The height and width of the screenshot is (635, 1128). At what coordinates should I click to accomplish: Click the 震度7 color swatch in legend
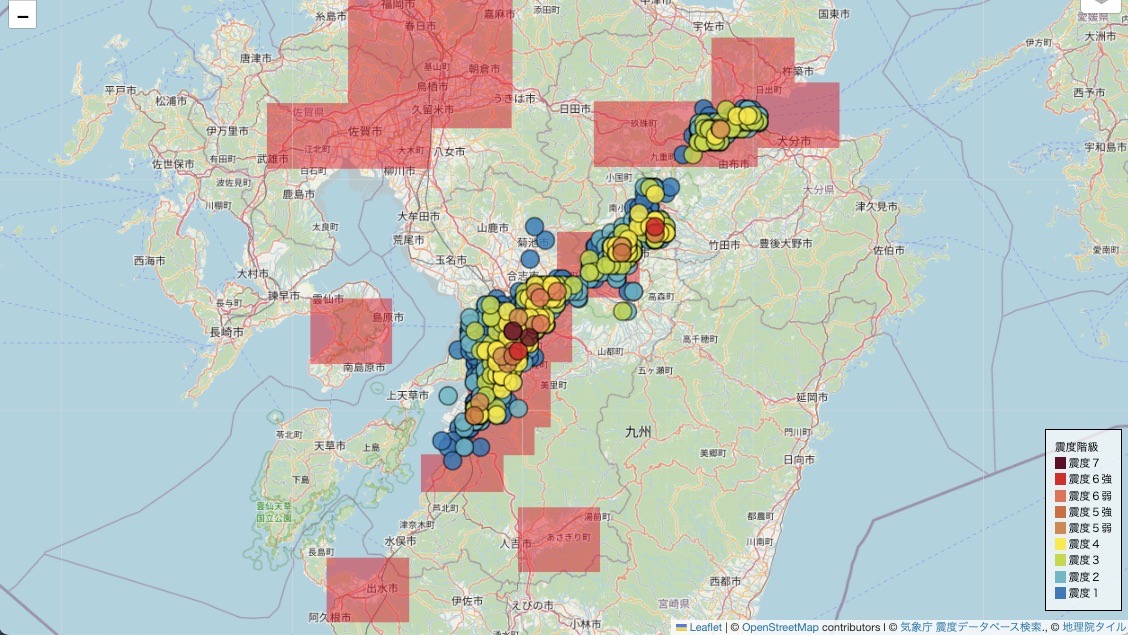pos(1060,464)
